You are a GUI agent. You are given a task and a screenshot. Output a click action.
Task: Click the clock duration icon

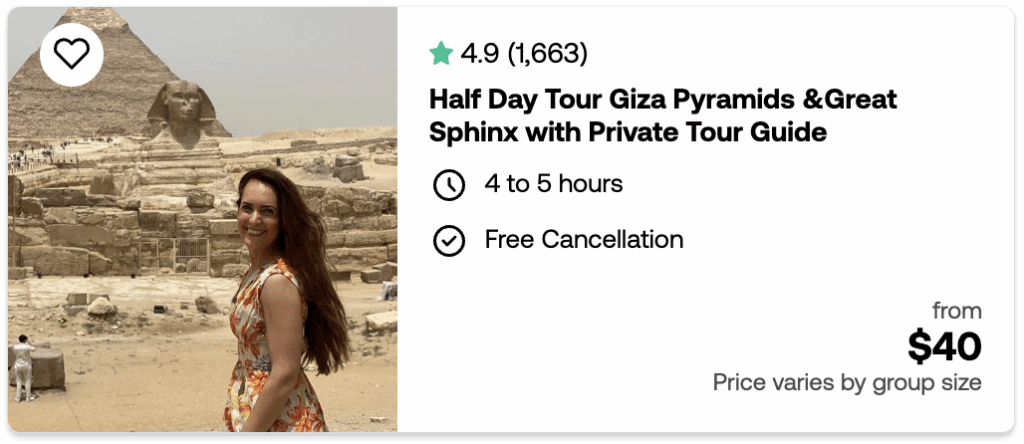[x=449, y=185]
